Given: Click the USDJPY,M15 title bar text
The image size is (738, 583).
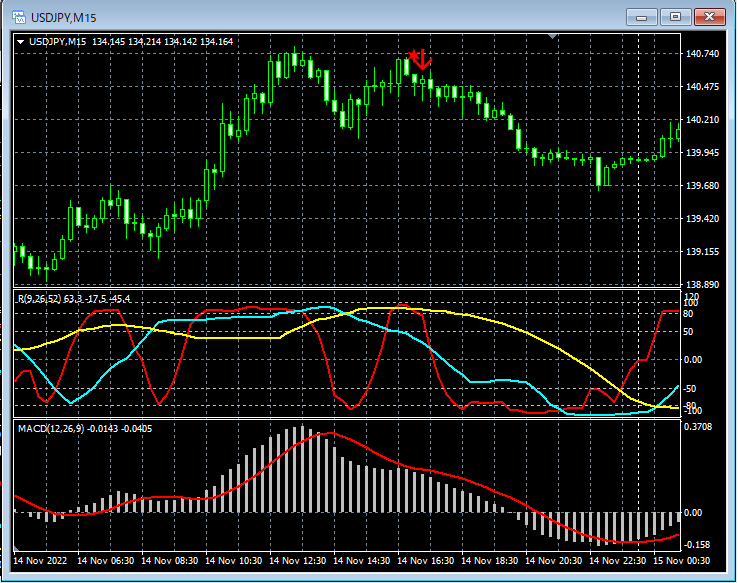Looking at the screenshot, I should 64,18.
